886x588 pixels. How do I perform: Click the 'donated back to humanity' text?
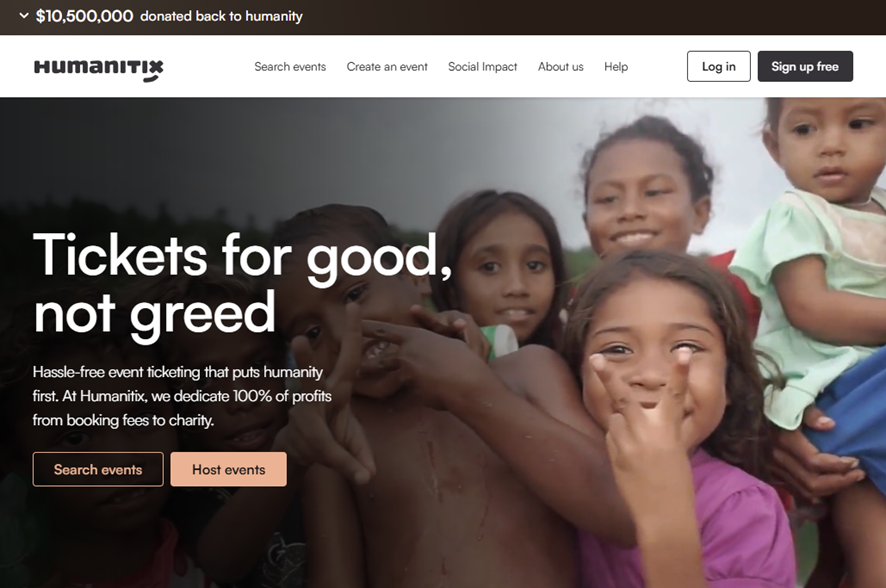[x=222, y=16]
